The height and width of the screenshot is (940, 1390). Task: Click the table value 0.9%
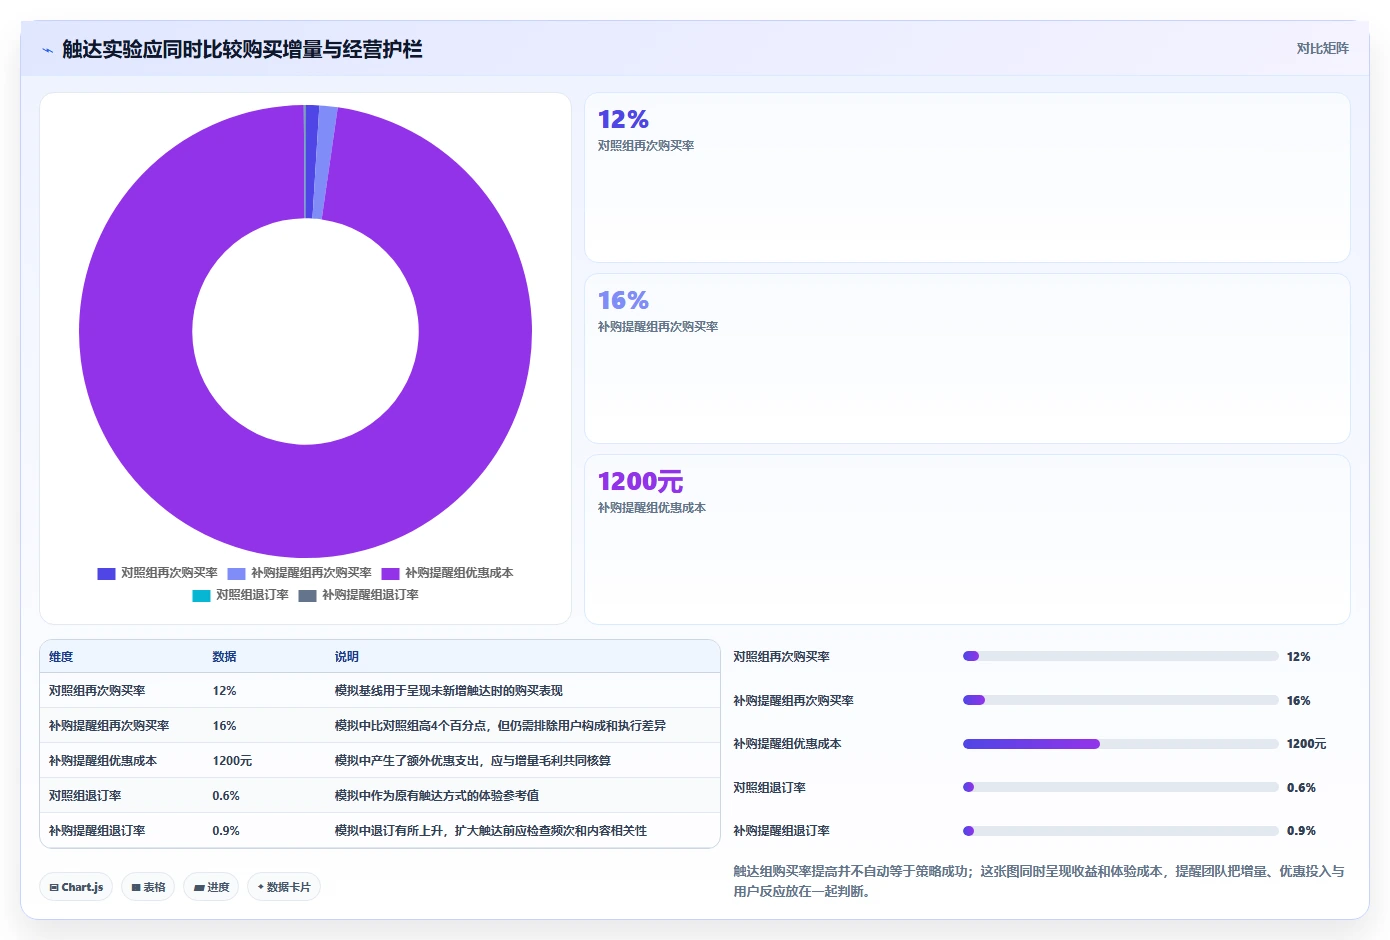click(x=226, y=831)
